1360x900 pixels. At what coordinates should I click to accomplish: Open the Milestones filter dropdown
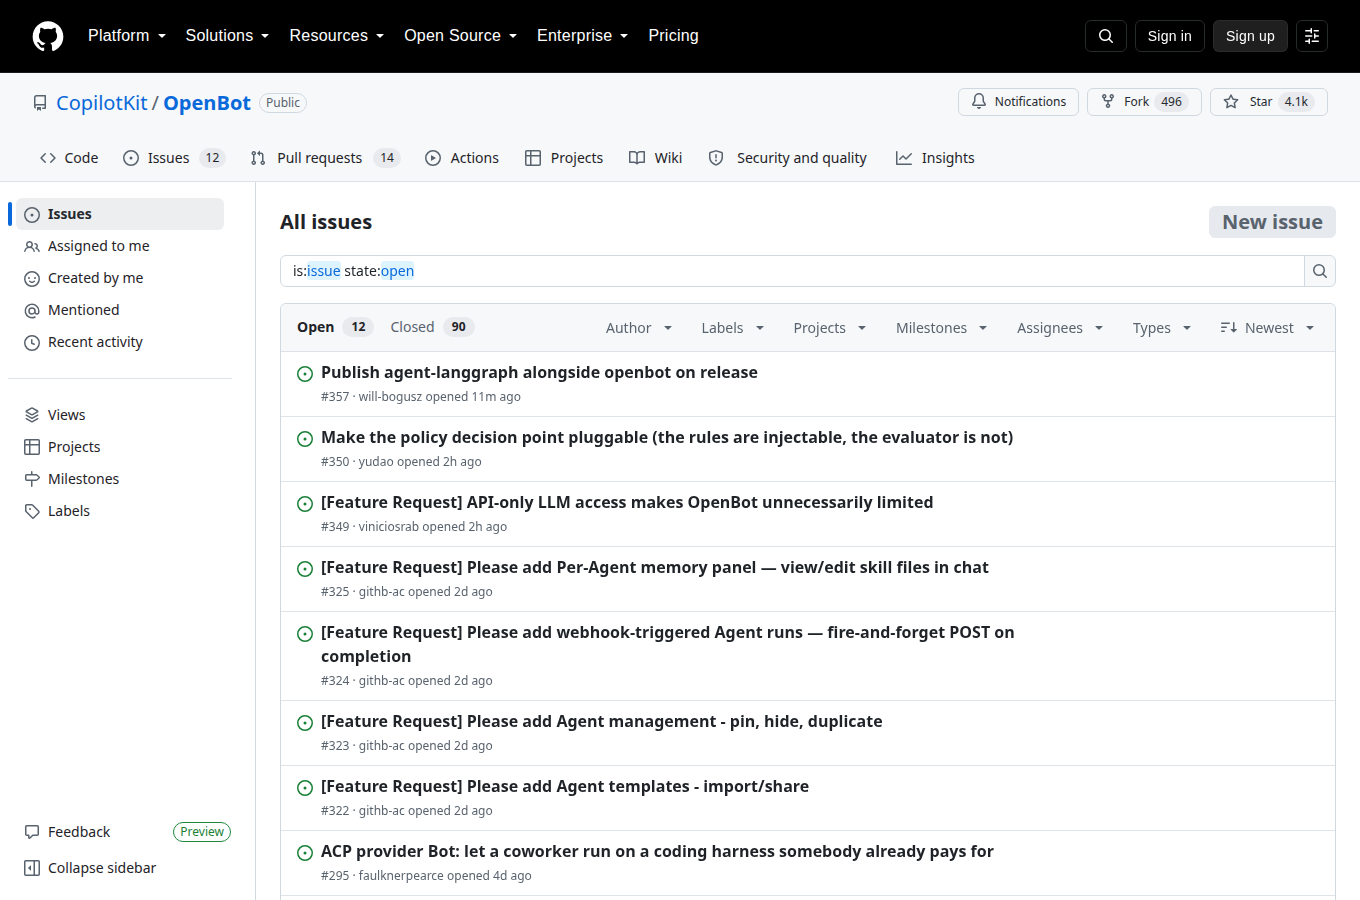pos(941,328)
